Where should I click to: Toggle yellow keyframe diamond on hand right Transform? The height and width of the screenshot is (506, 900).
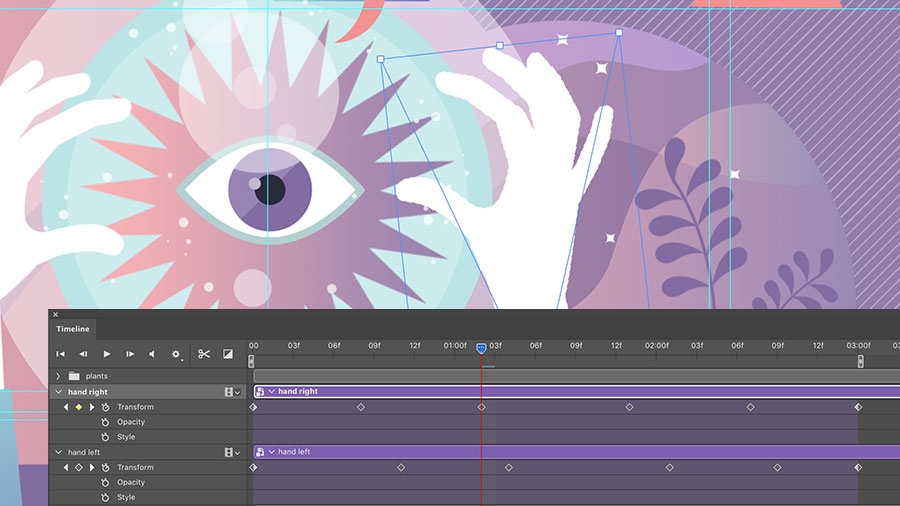pyautogui.click(x=79, y=407)
